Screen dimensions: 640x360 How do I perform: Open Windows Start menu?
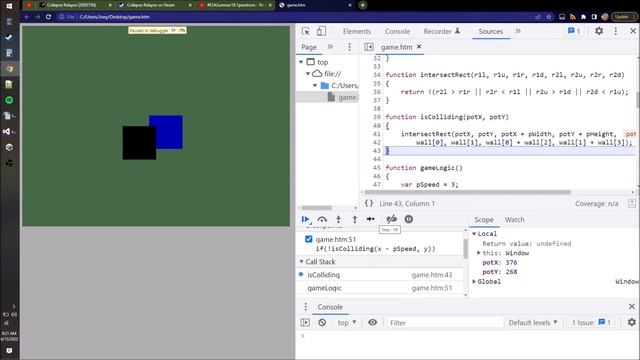click(x=9, y=6)
